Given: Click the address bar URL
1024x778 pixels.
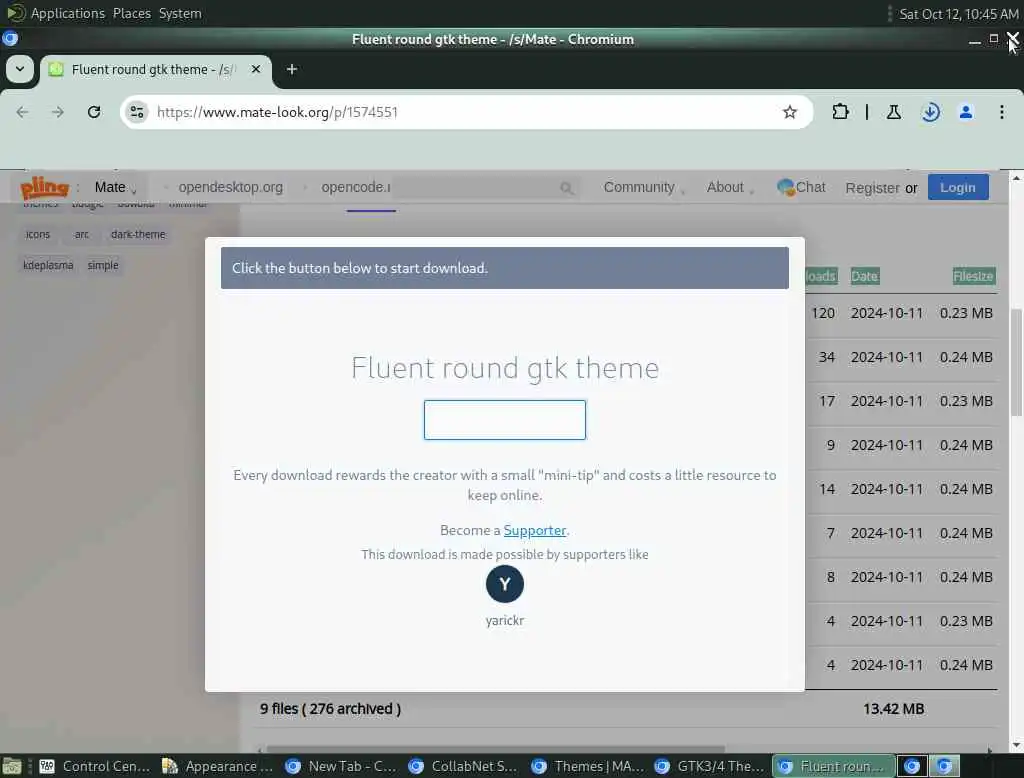Looking at the screenshot, I should 277,112.
